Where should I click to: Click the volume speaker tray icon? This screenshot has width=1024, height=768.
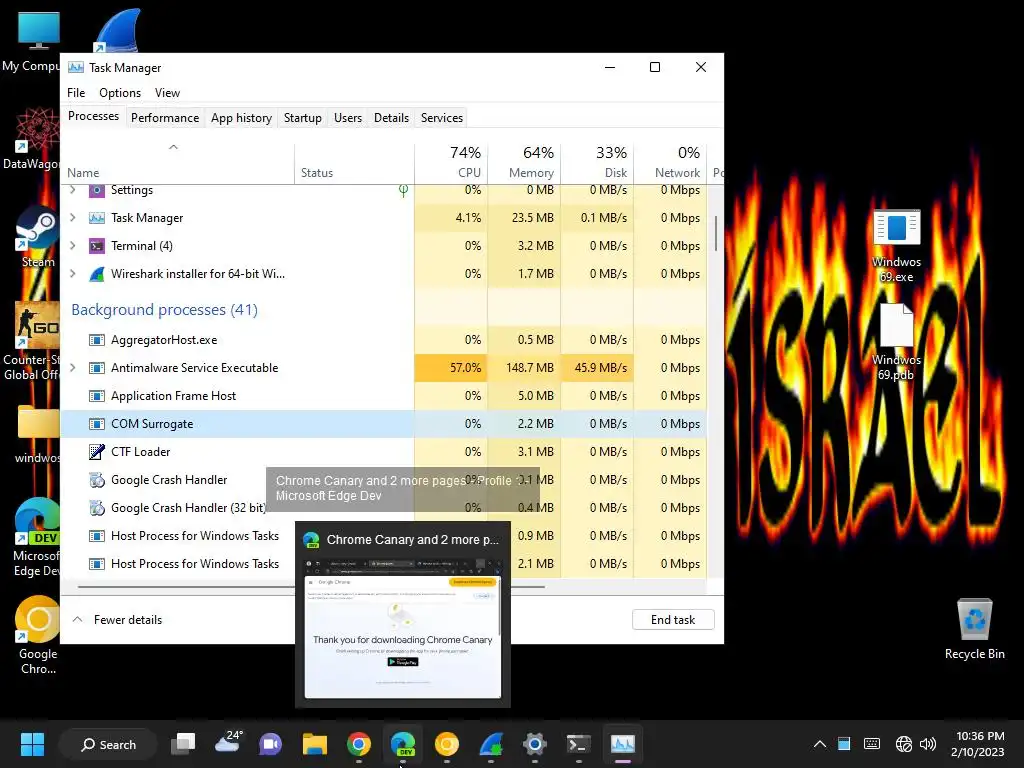(x=927, y=744)
